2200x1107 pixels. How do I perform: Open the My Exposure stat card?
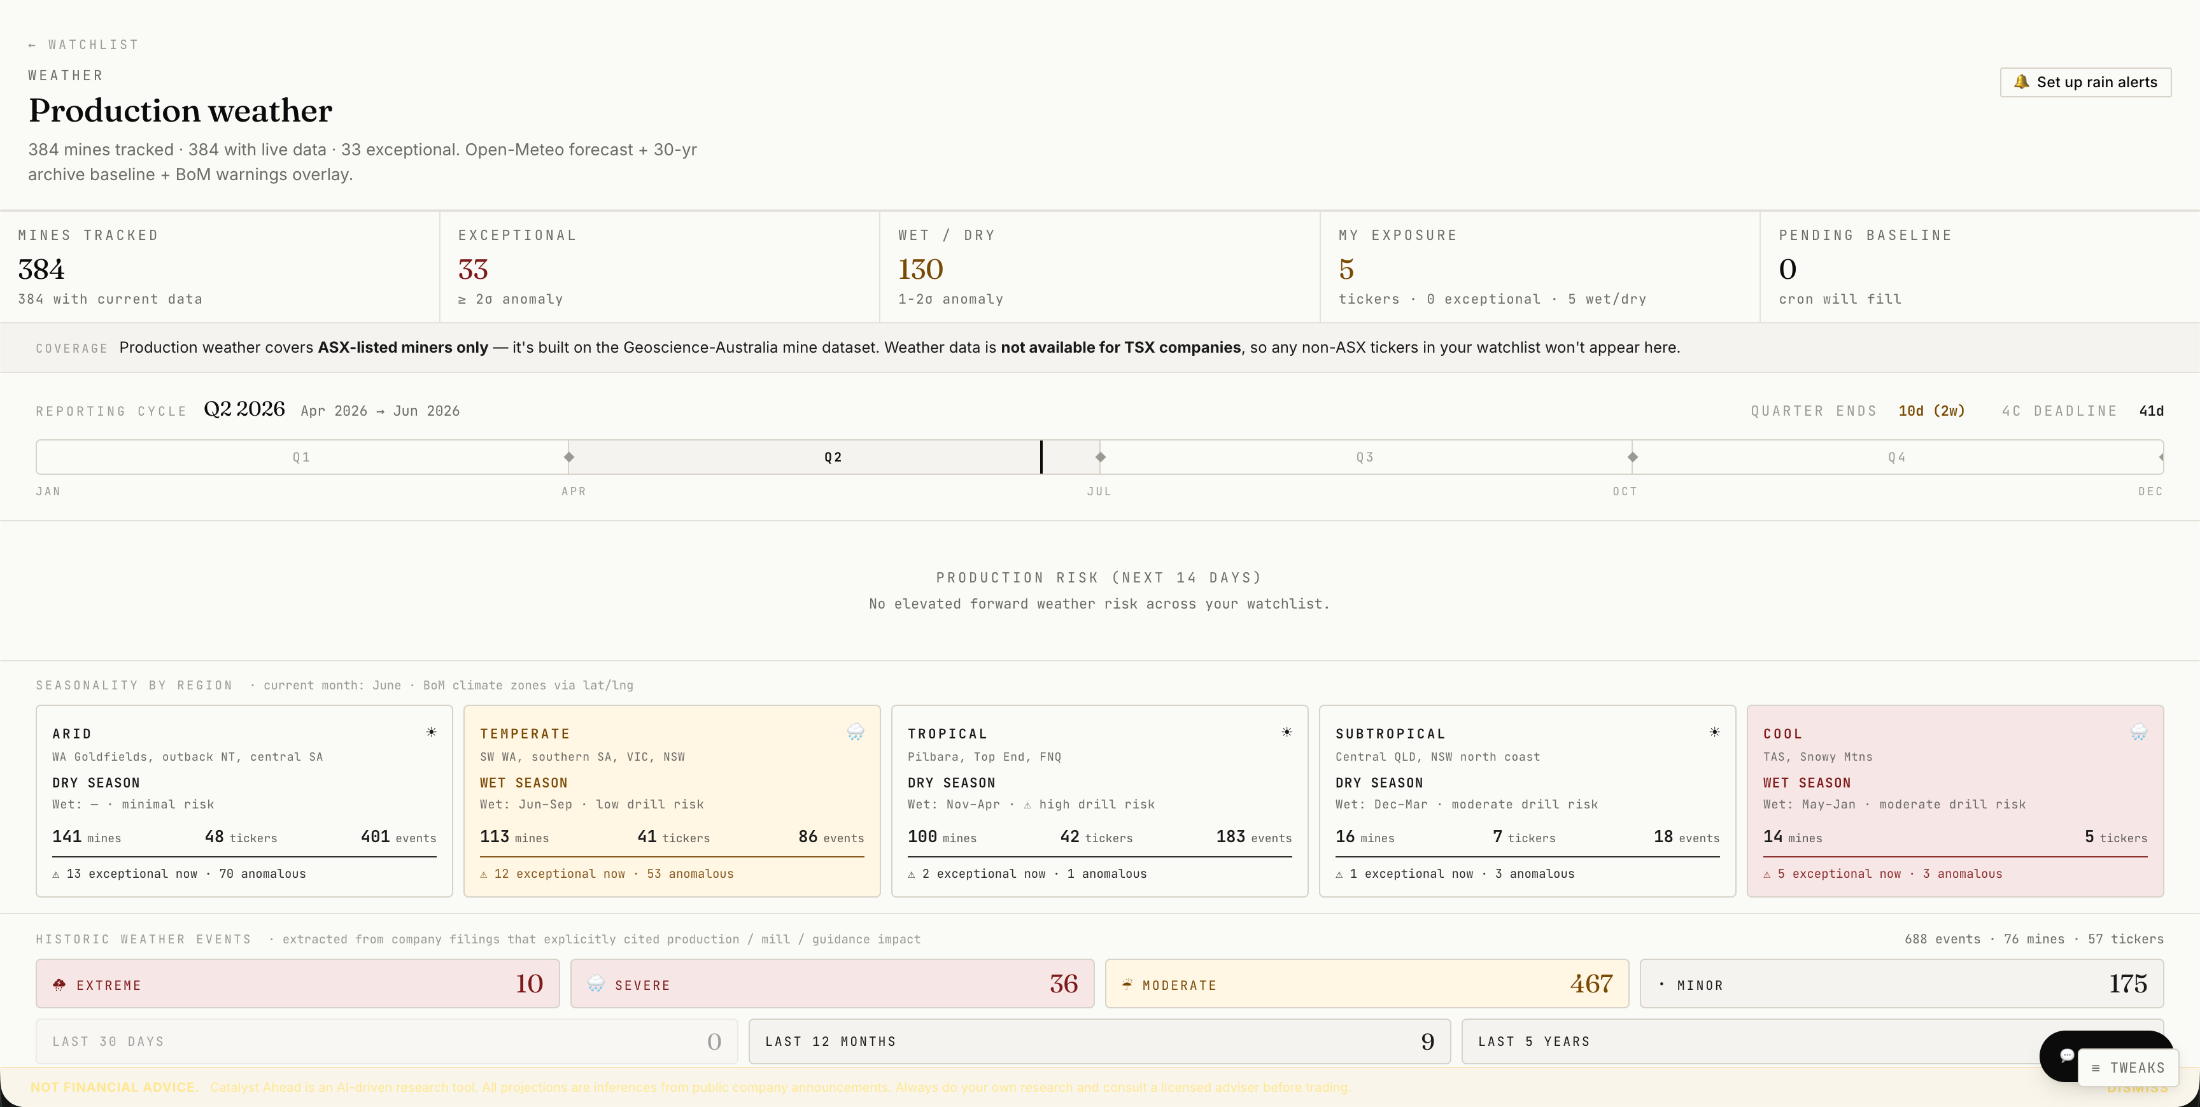(x=1540, y=267)
